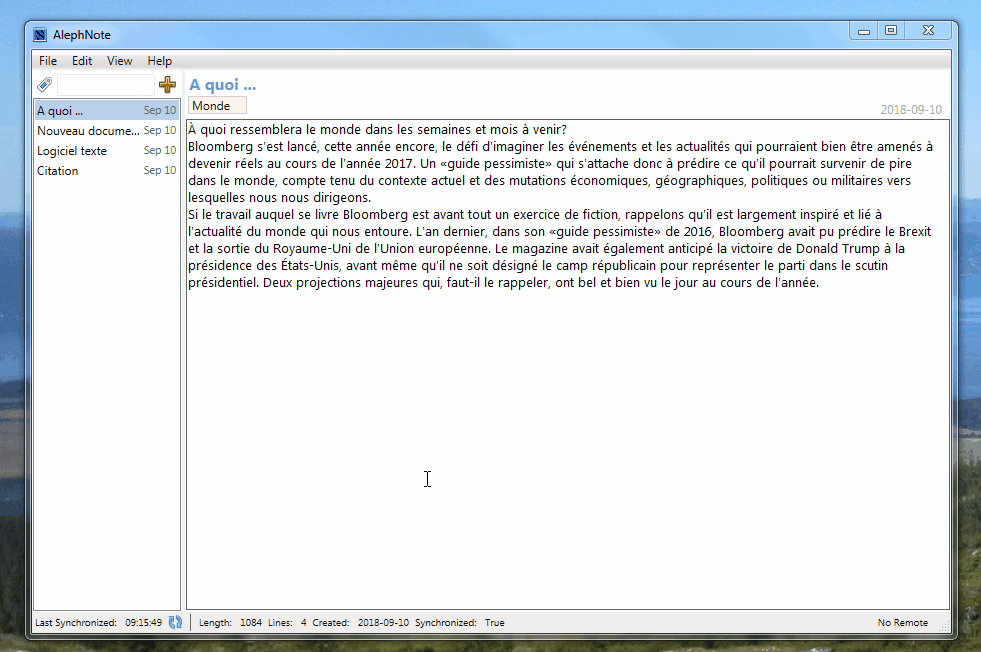Open the Edit menu
The image size is (981, 652).
(x=82, y=61)
